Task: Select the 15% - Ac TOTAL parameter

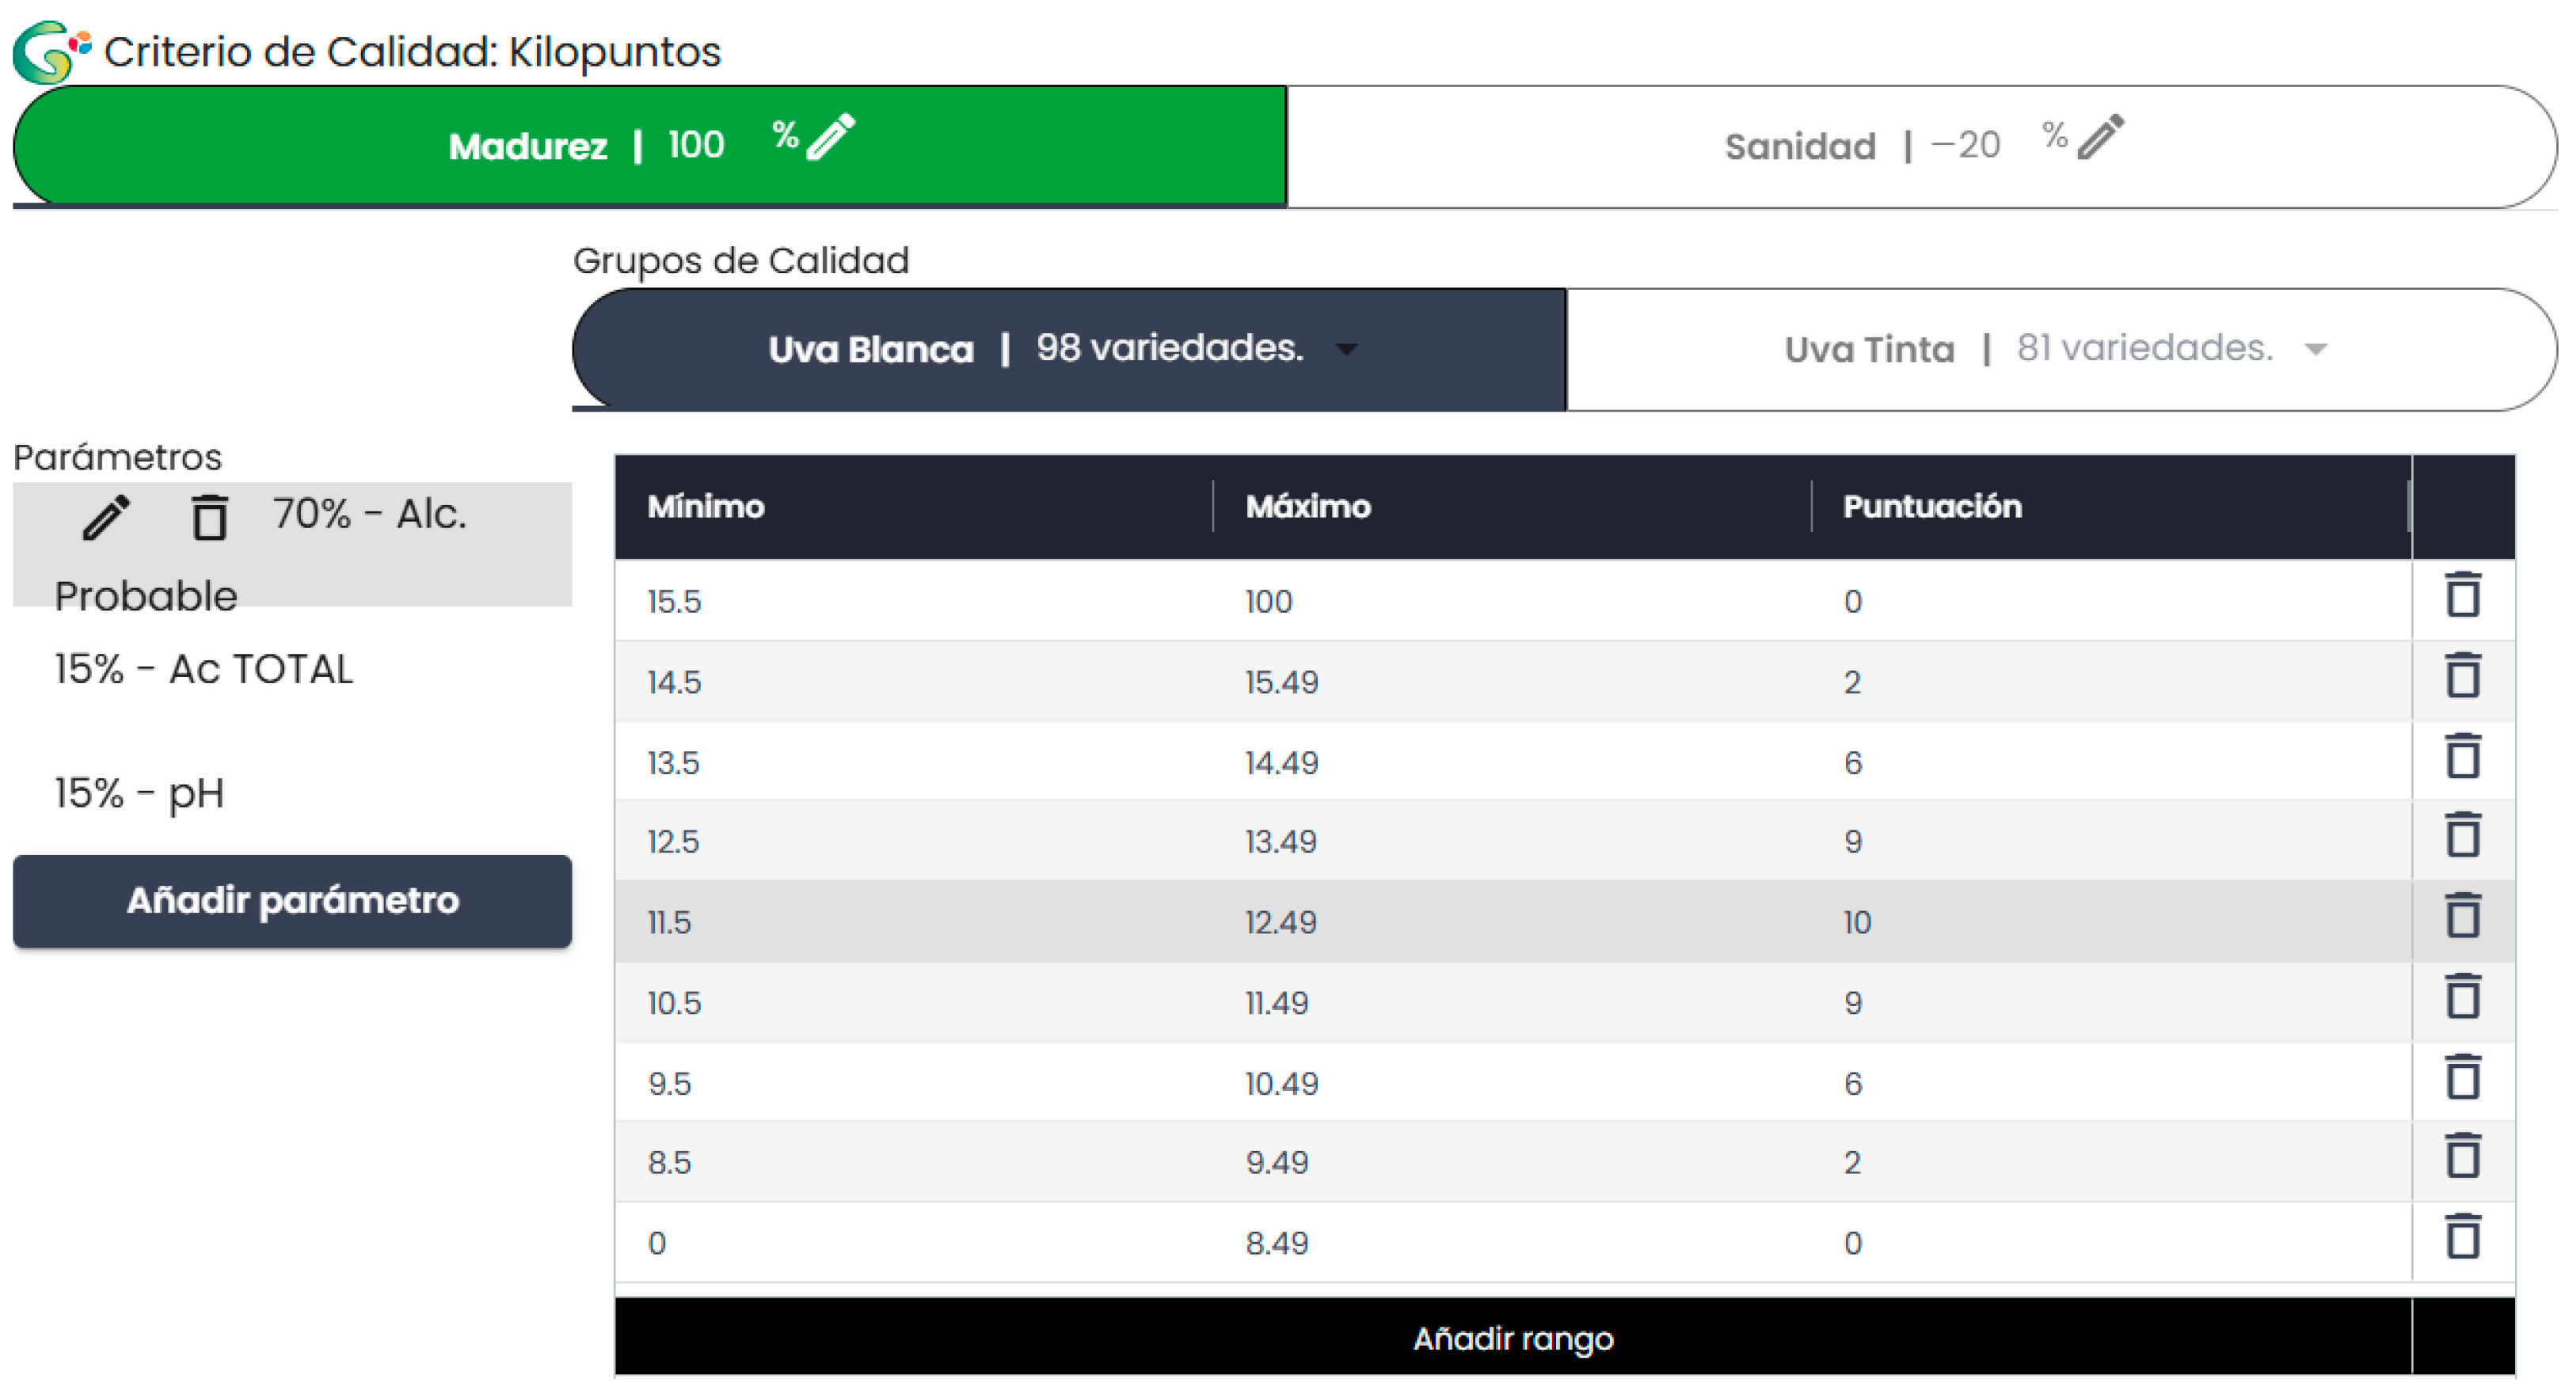Action: [x=204, y=669]
